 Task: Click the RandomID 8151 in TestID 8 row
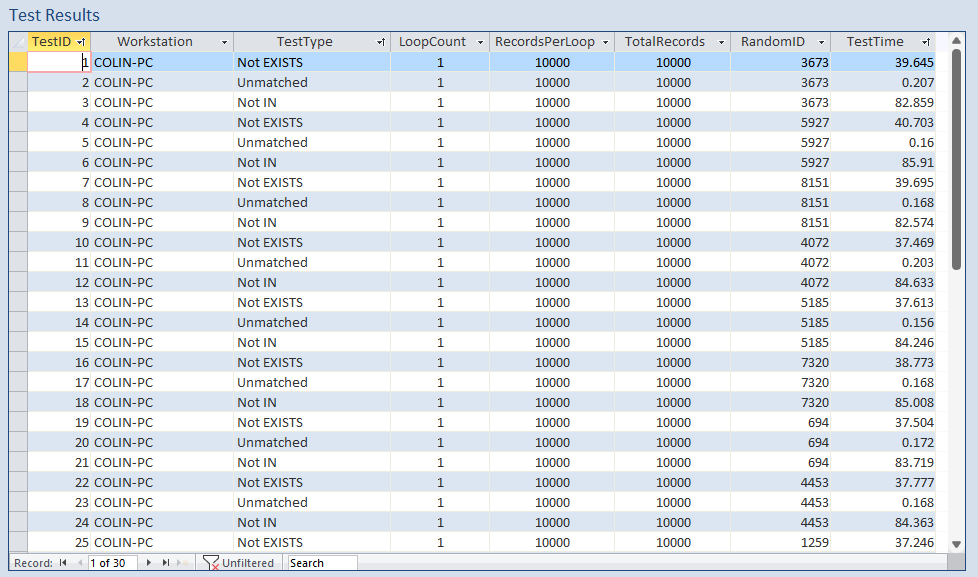[815, 202]
